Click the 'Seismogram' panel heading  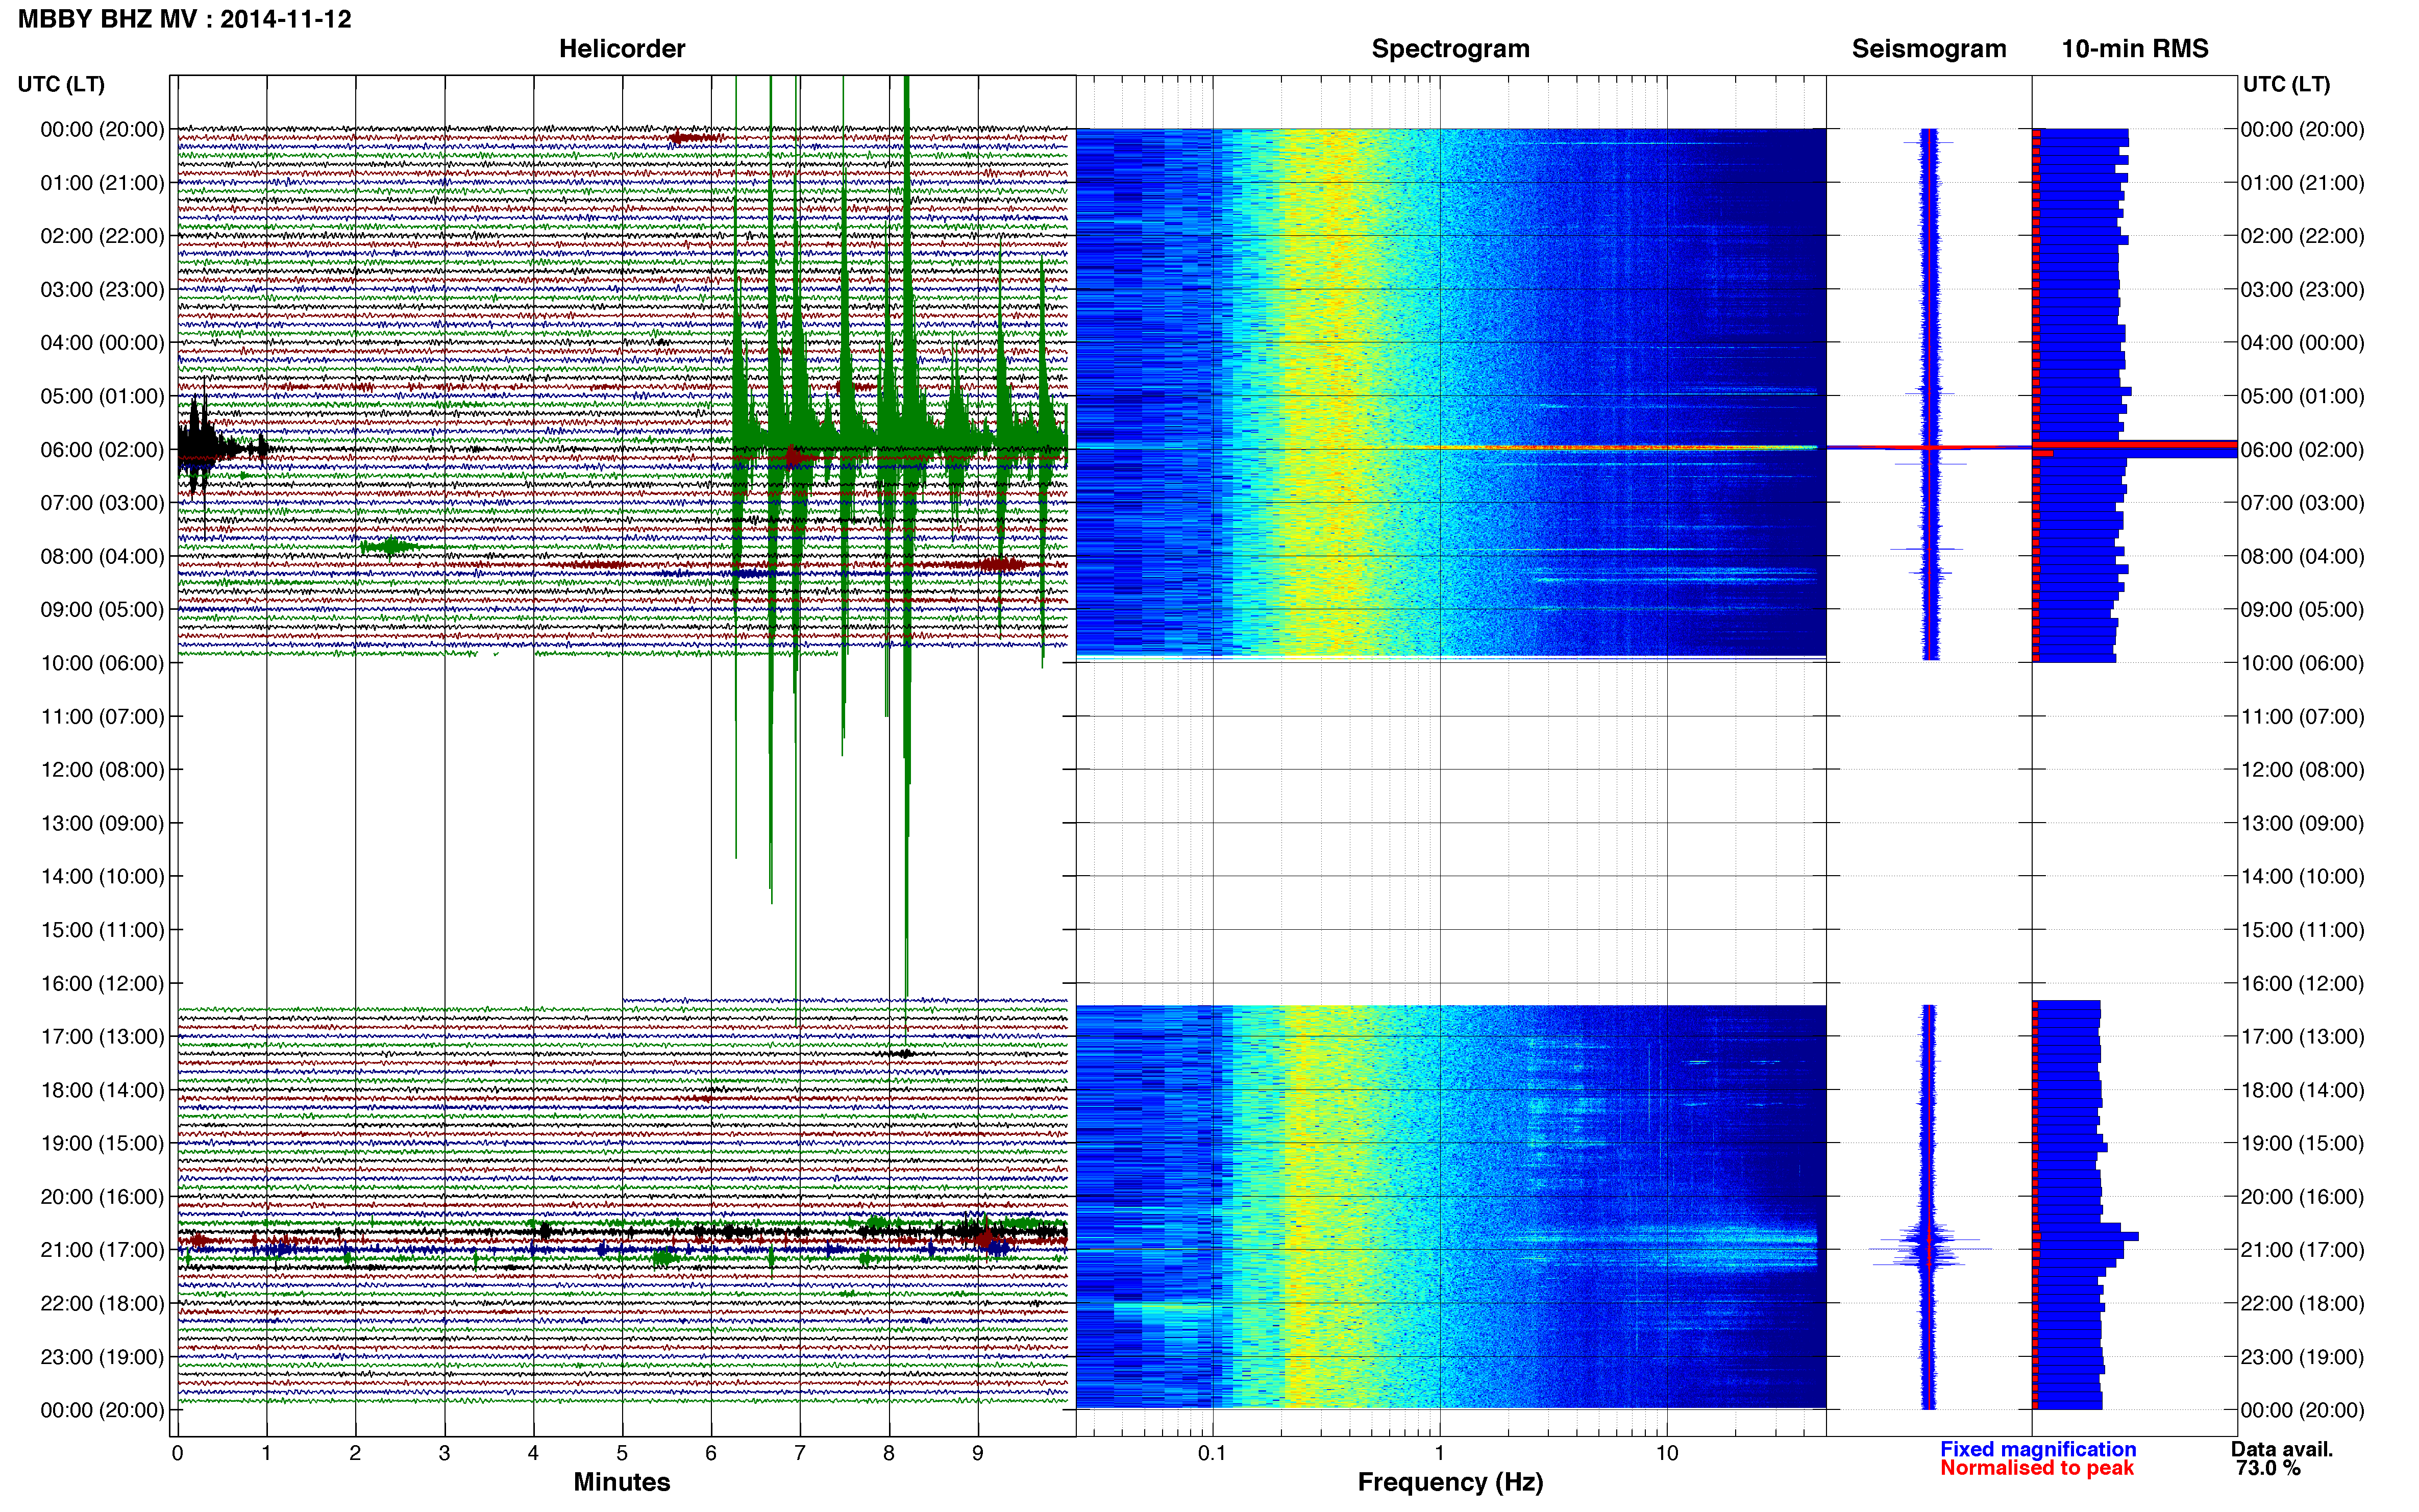(1929, 49)
